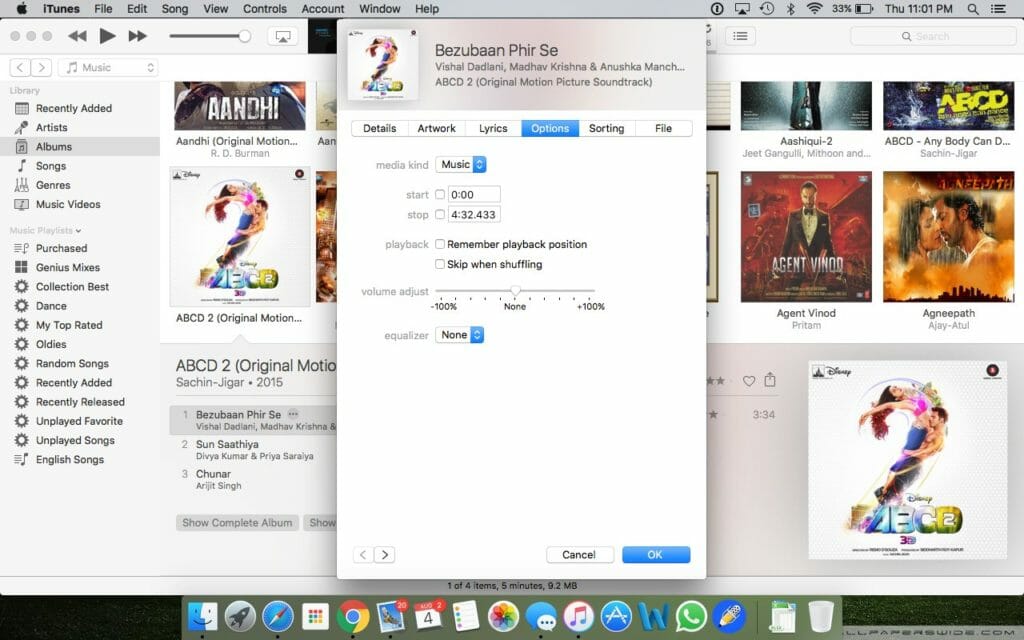Image resolution: width=1024 pixels, height=640 pixels.
Task: Open iTunes list view options icon
Action: [739, 36]
